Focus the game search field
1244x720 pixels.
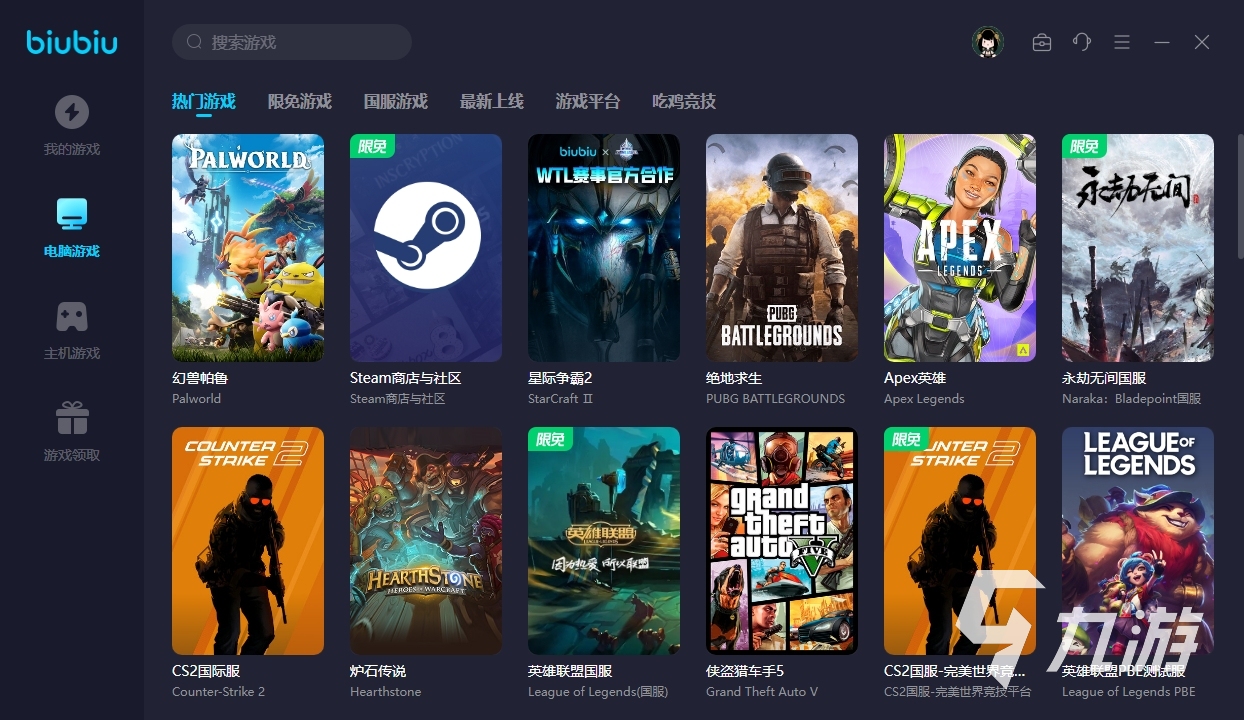[x=292, y=42]
